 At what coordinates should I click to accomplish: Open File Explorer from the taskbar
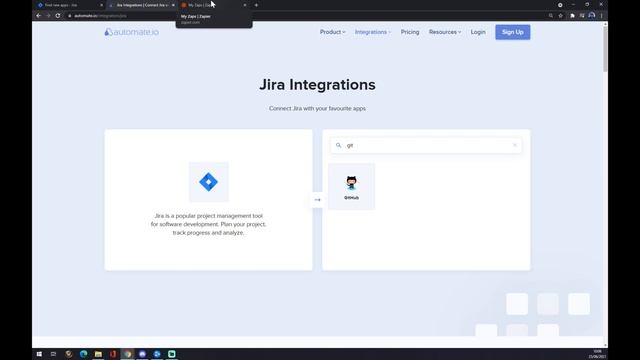point(98,354)
